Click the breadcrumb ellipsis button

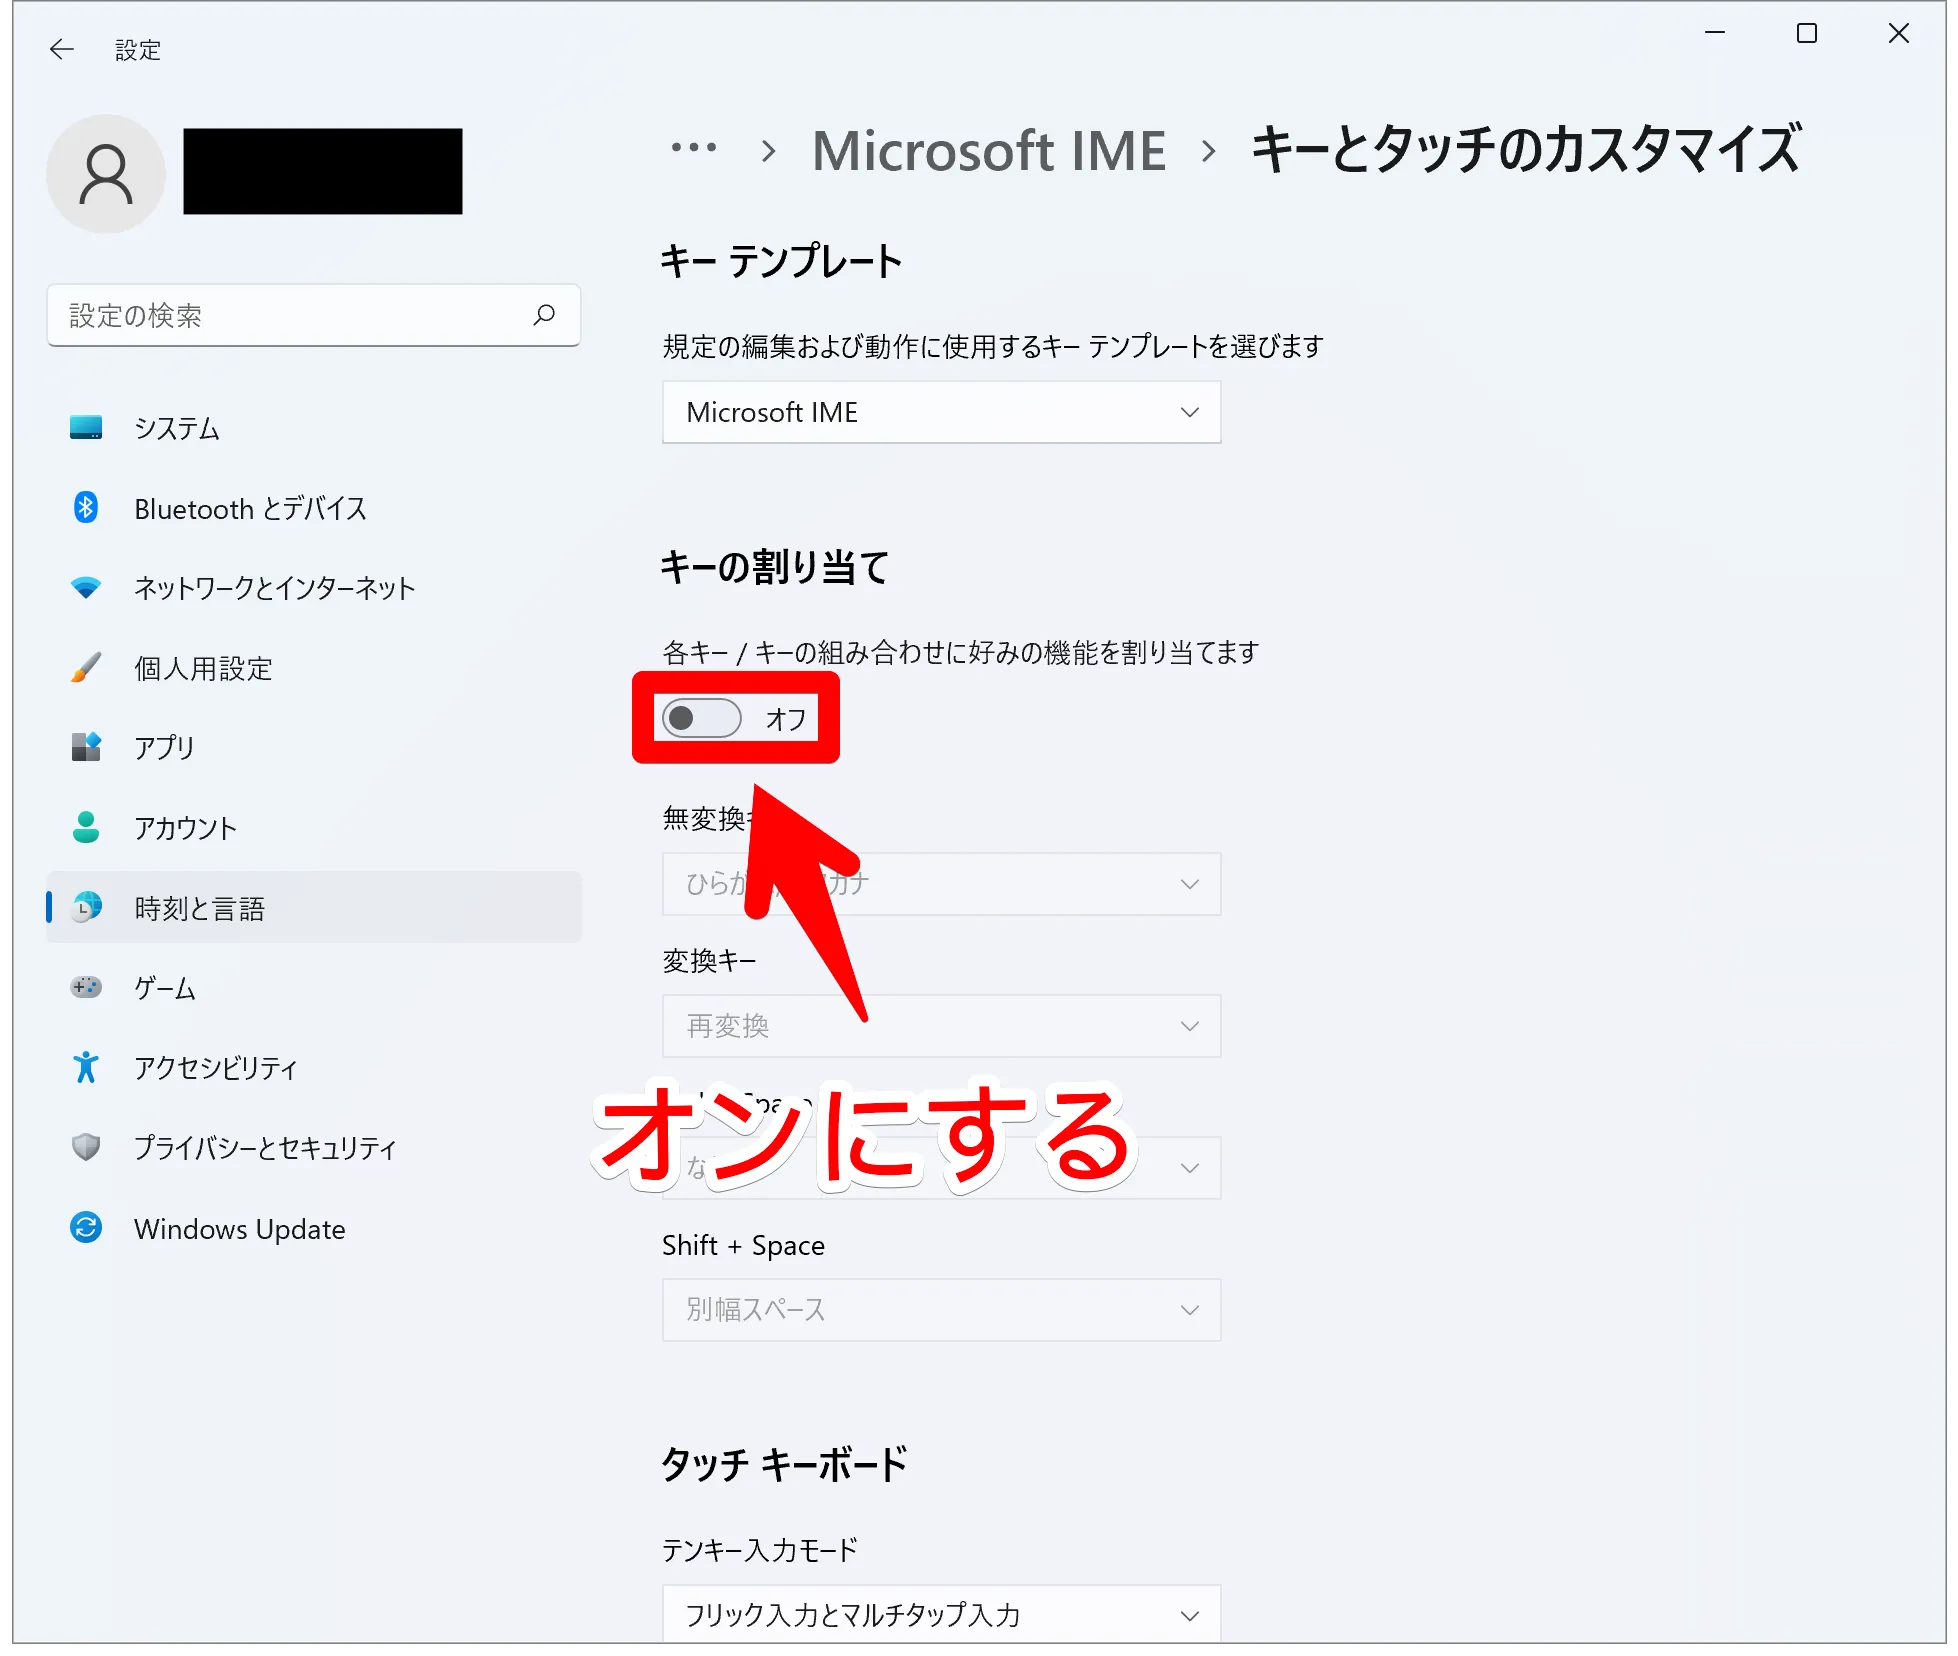[694, 149]
